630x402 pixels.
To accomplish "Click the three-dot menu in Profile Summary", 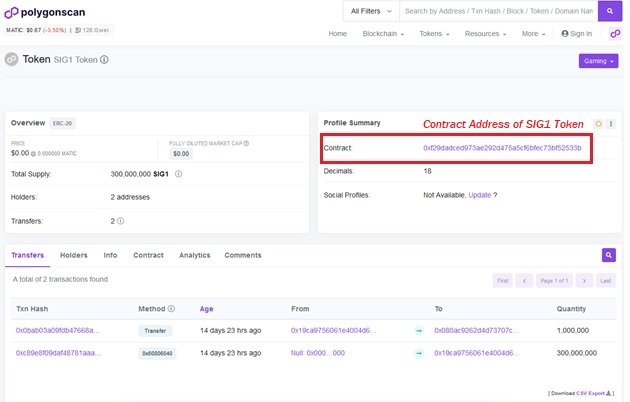I will 611,123.
